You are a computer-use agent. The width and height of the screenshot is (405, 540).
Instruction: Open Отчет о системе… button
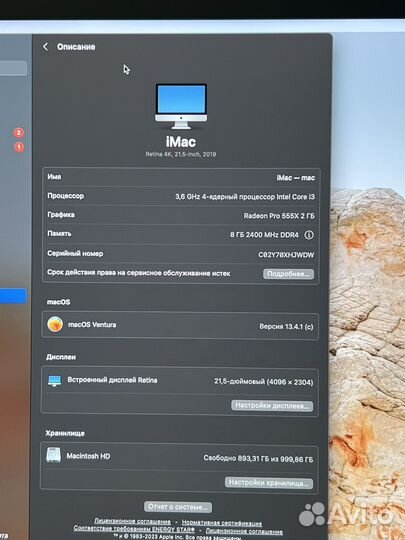[178, 507]
